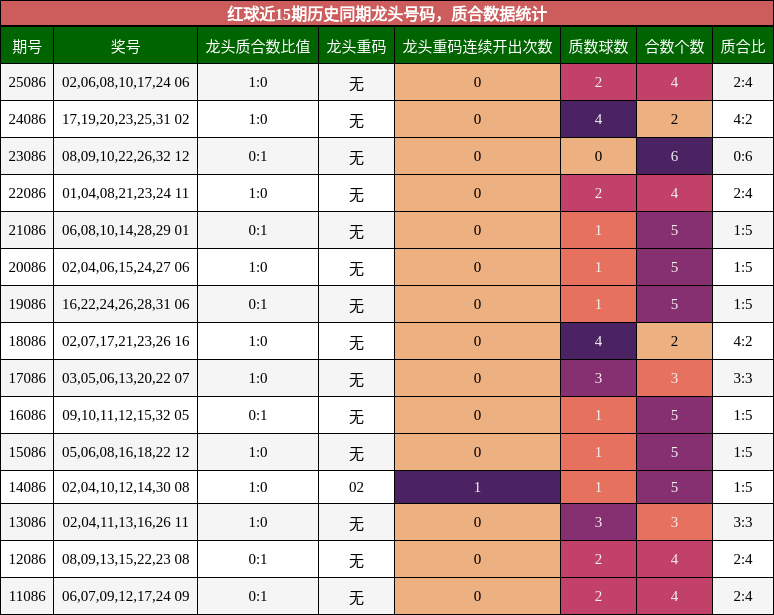Click the 0:6 ratio in row 23086
Viewport: 774px width, 615px height.
pos(743,156)
